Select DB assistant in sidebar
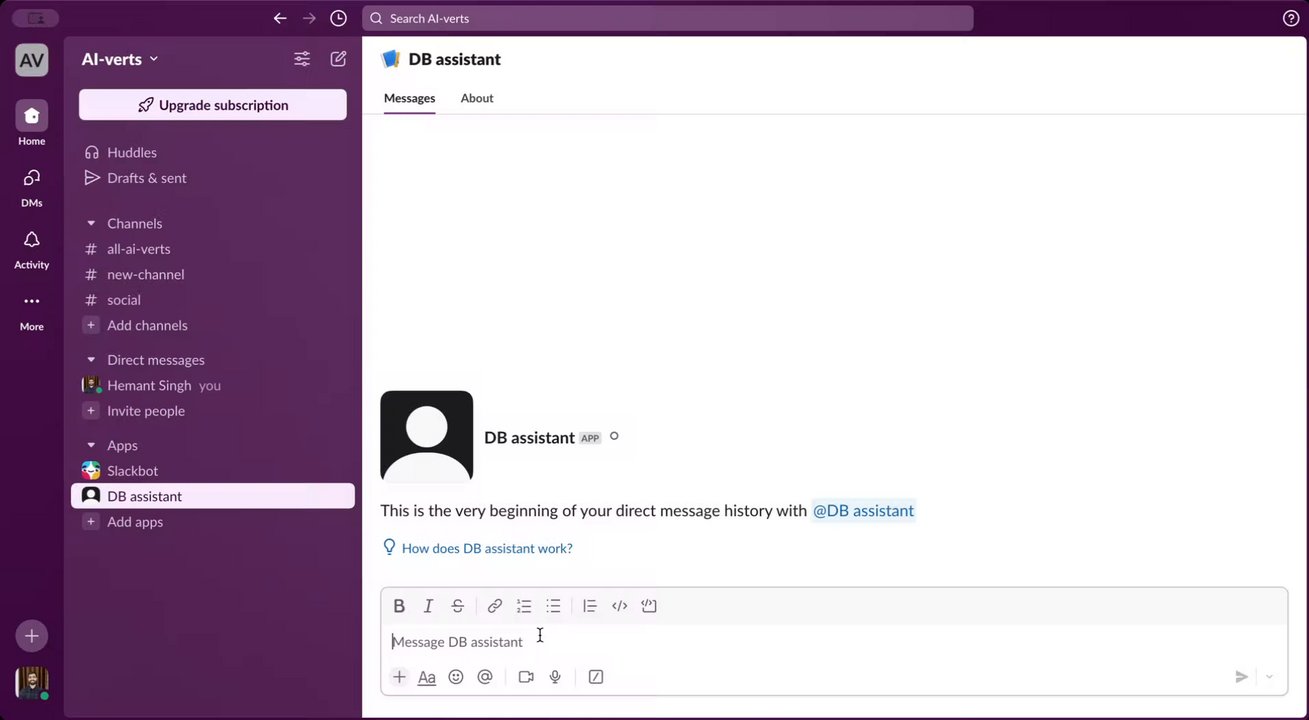This screenshot has width=1309, height=720. click(x=213, y=496)
